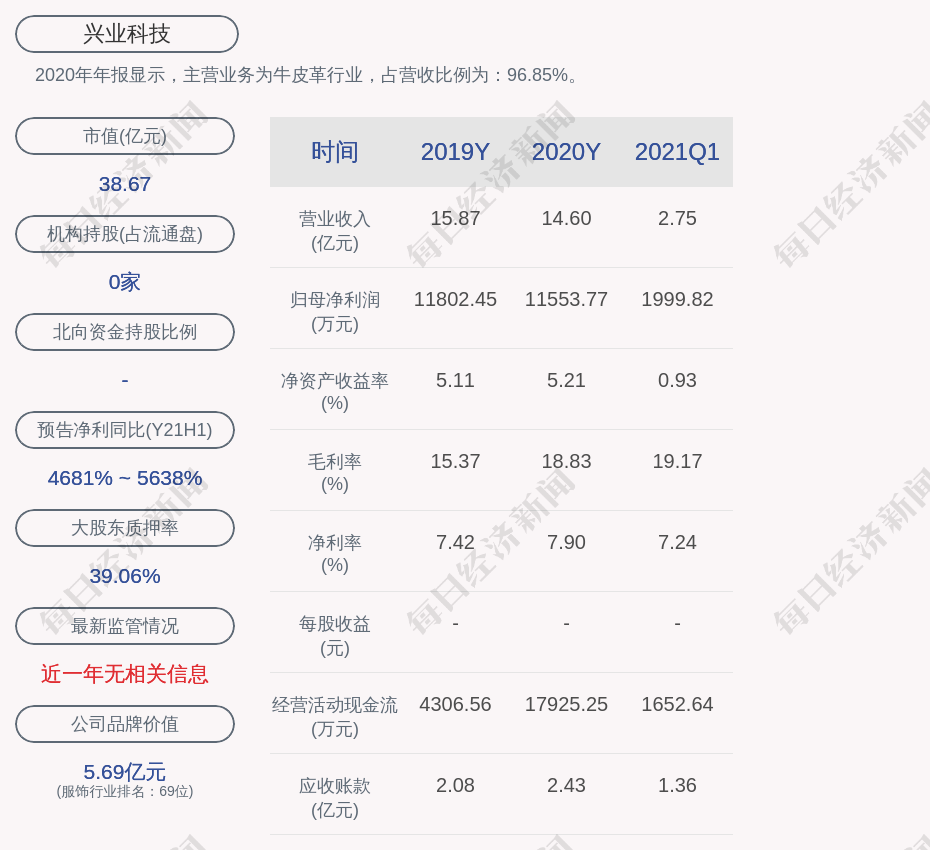Image resolution: width=930 pixels, height=850 pixels.
Task: Click the 营业收入 (亿元) row label
Action: tap(335, 230)
